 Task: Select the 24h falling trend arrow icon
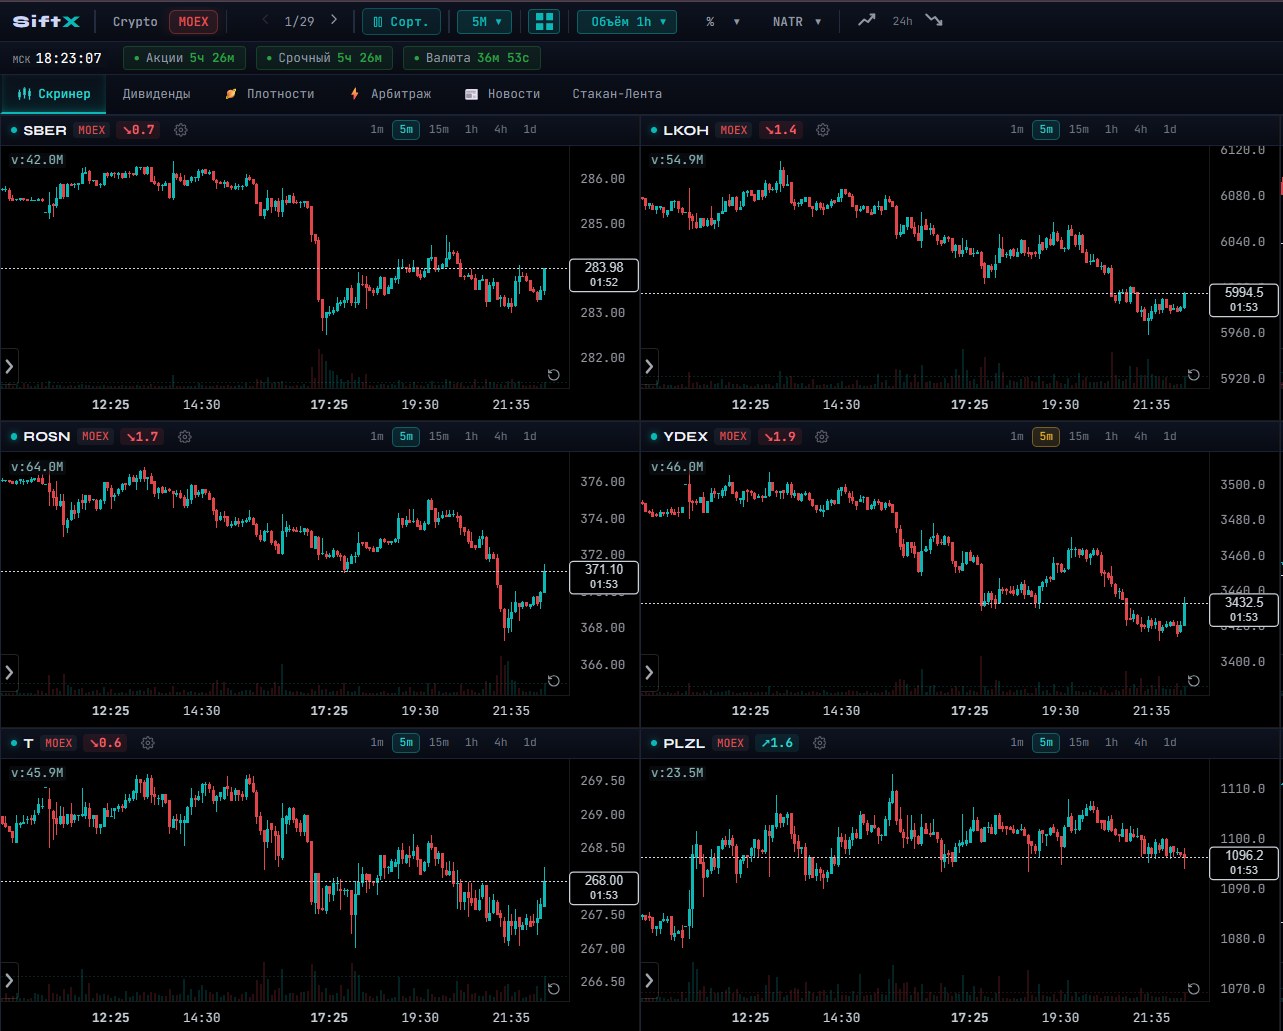coord(934,21)
